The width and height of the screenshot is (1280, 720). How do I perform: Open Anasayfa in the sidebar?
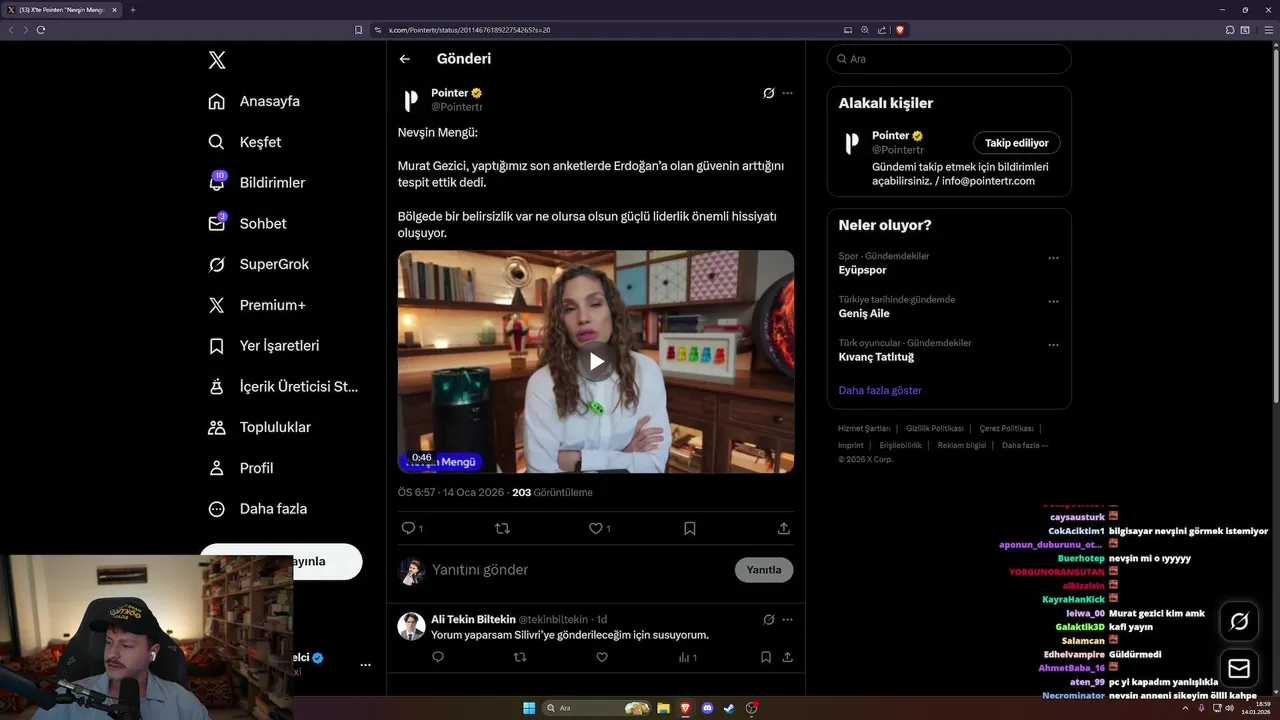click(x=254, y=101)
